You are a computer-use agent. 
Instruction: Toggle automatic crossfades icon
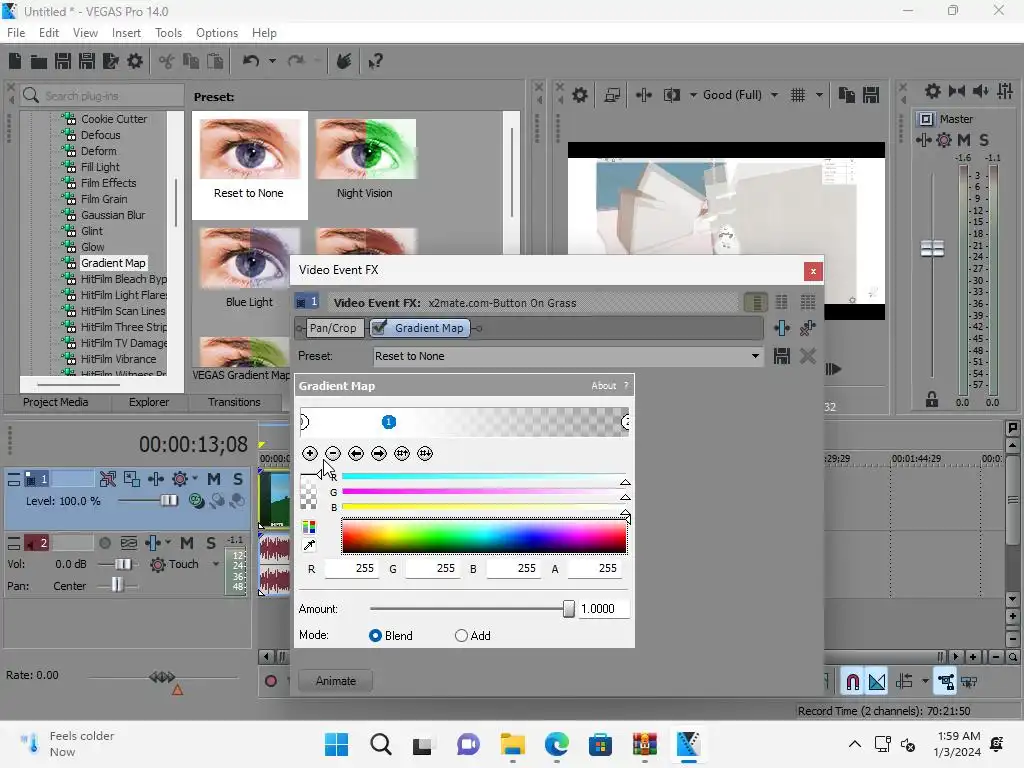click(x=877, y=682)
